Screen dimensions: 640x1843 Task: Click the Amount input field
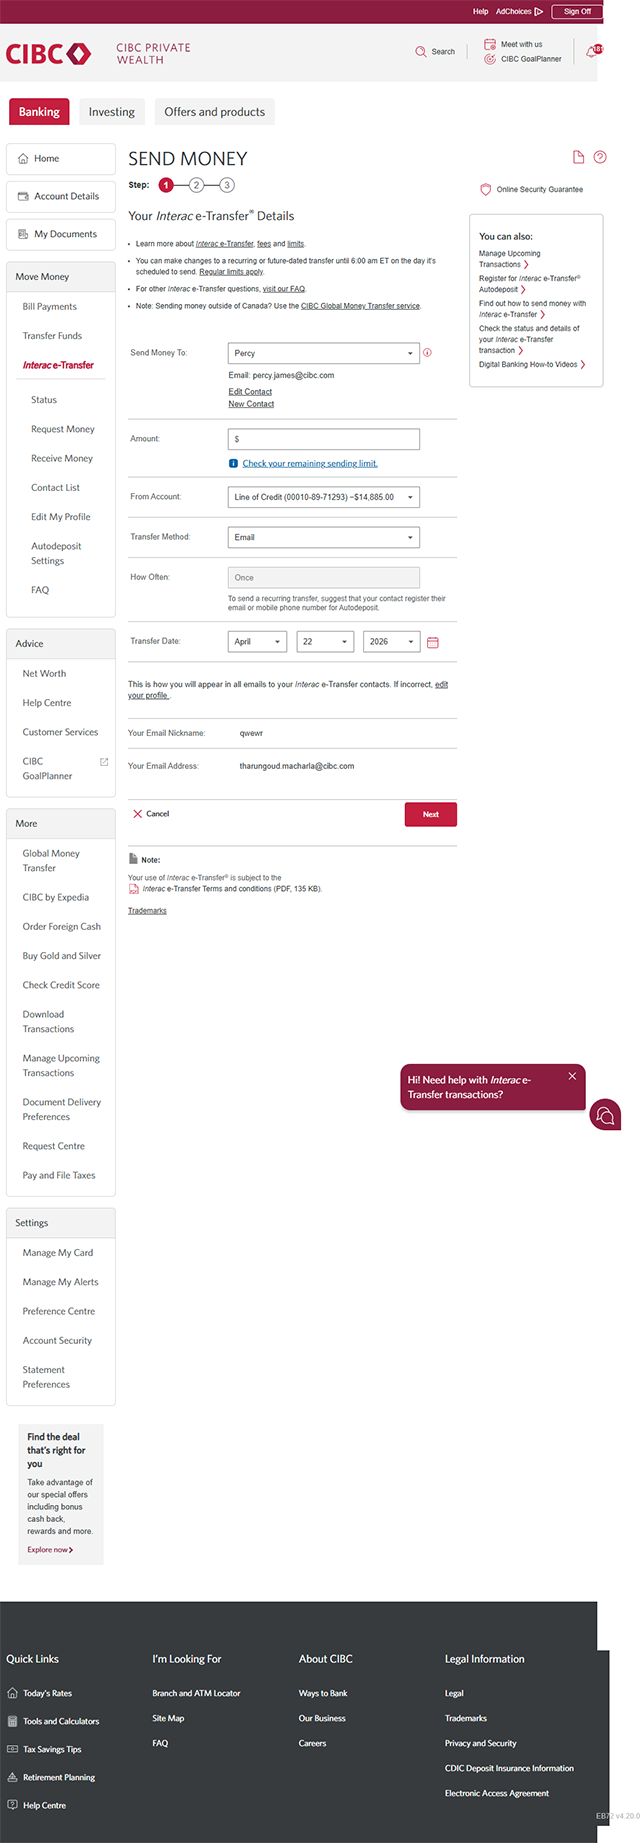point(324,439)
